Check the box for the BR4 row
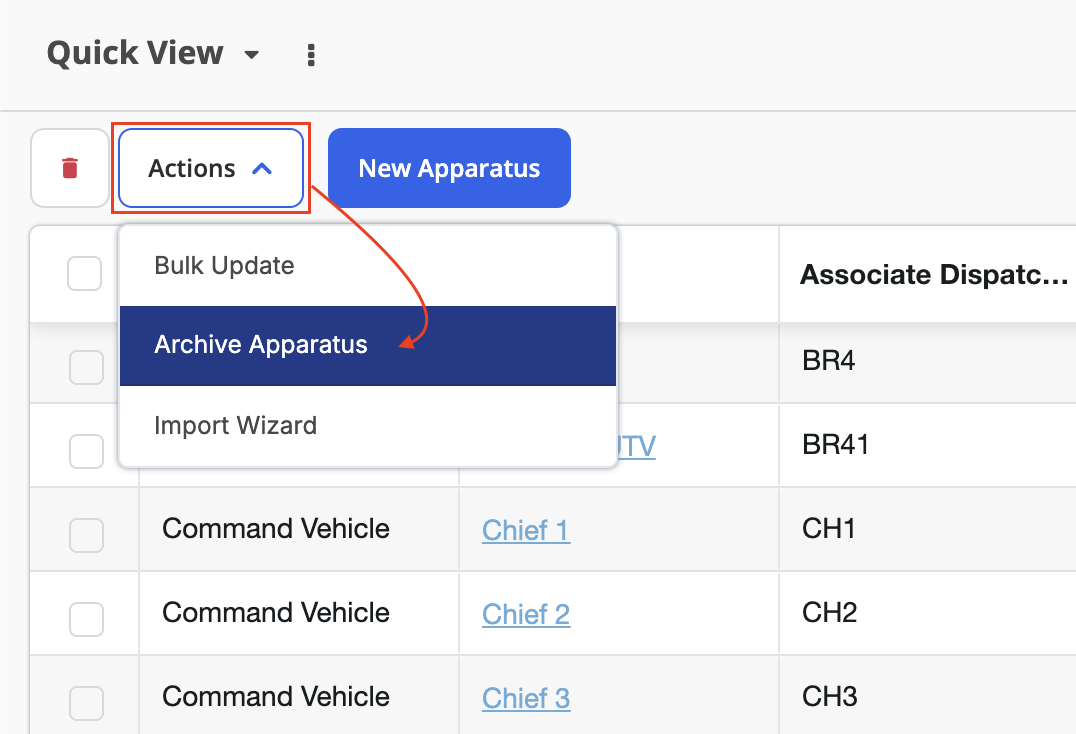The width and height of the screenshot is (1076, 734). tap(86, 368)
